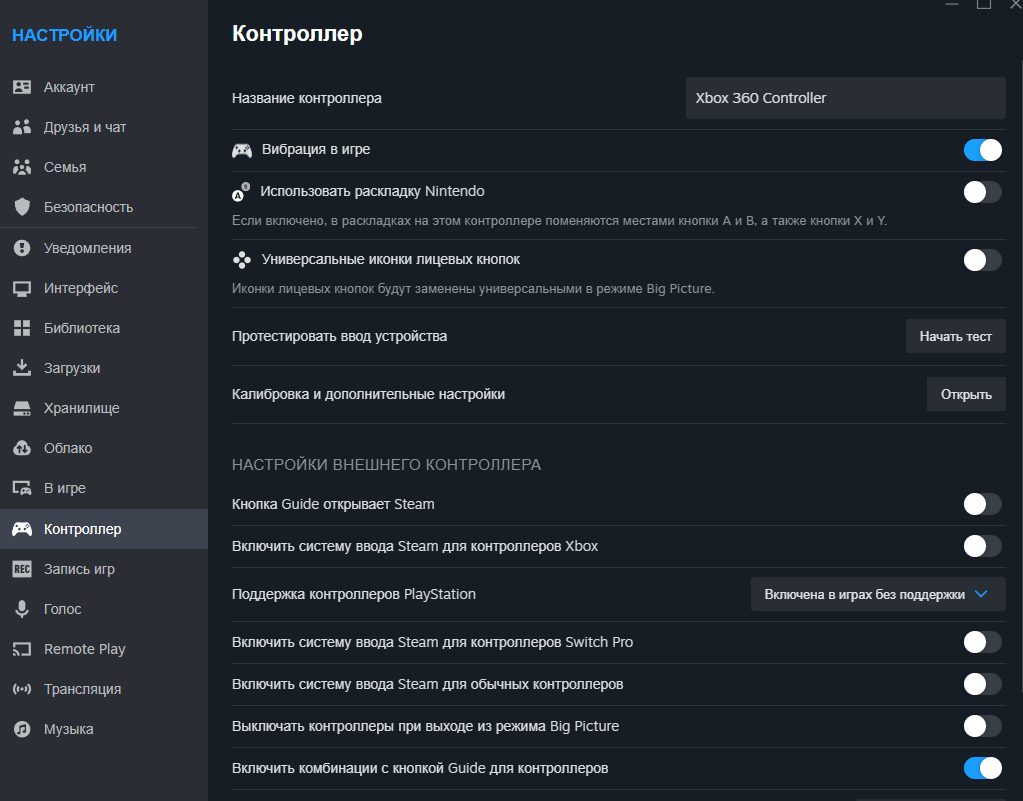Click the Хранилище drive icon
Screen dimensions: 1023x801
click(22, 408)
